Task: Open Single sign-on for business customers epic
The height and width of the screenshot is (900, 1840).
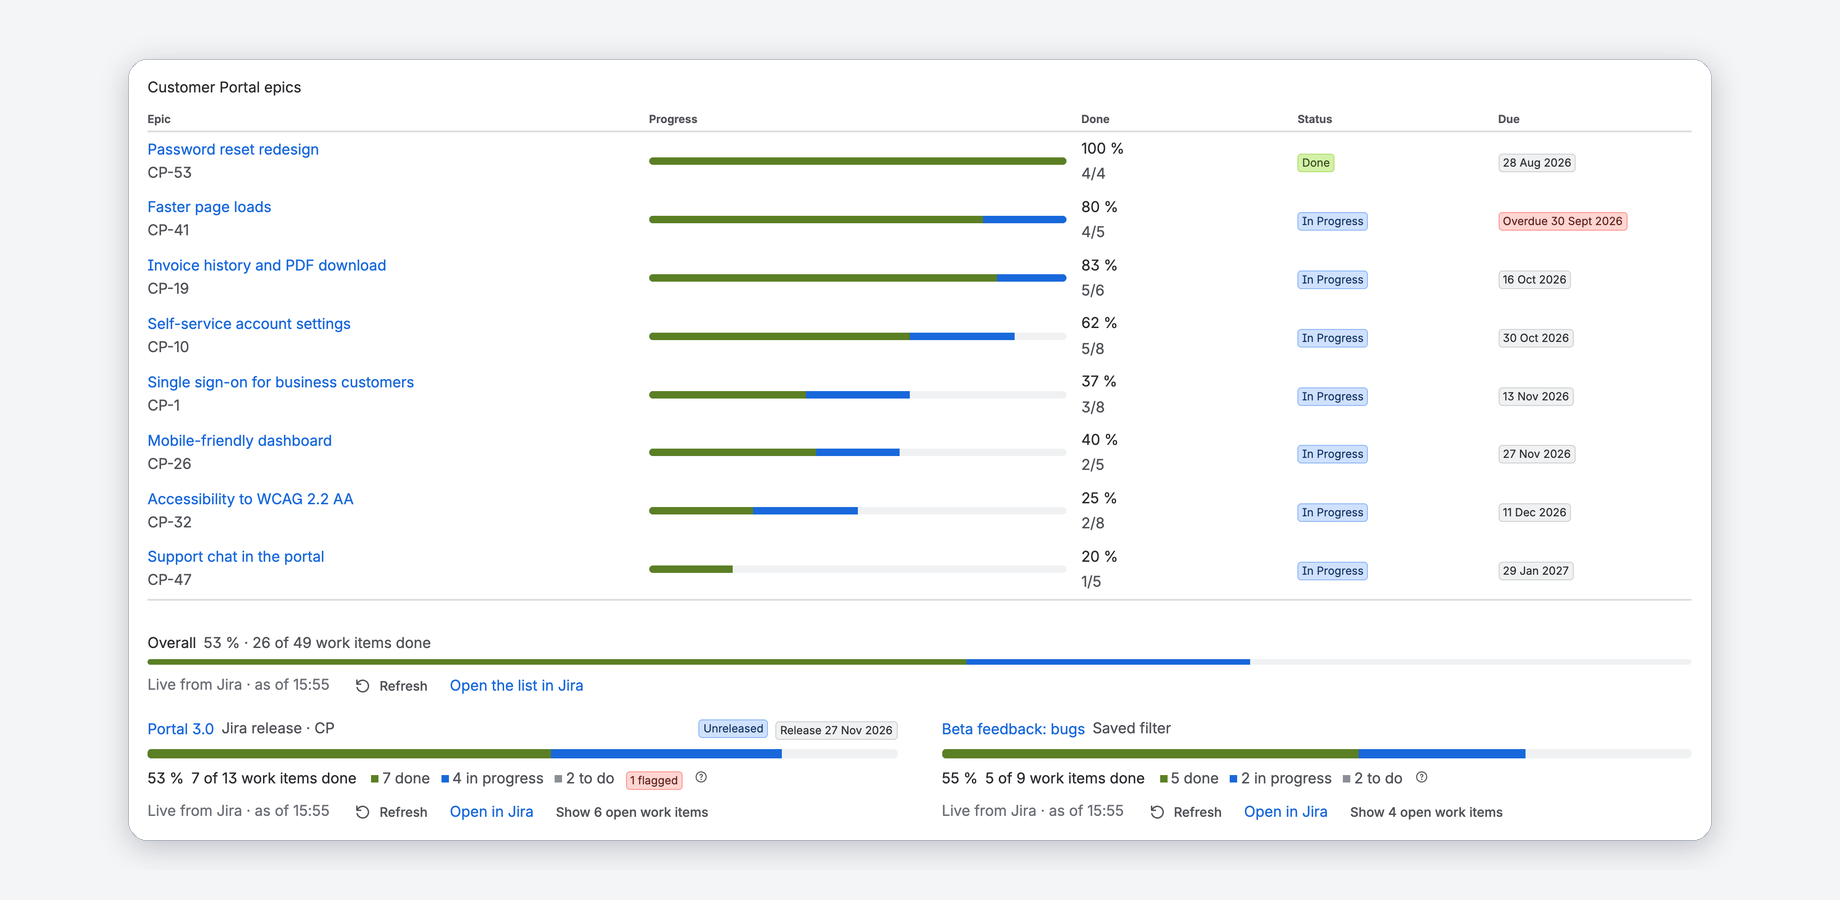Action: pyautogui.click(x=280, y=382)
